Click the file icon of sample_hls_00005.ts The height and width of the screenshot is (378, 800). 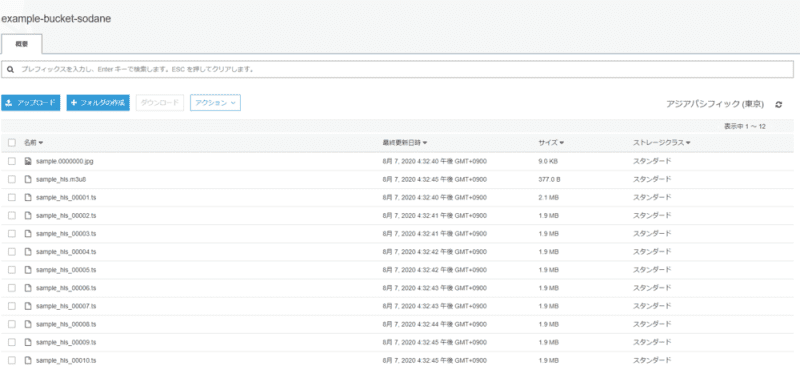[28, 270]
